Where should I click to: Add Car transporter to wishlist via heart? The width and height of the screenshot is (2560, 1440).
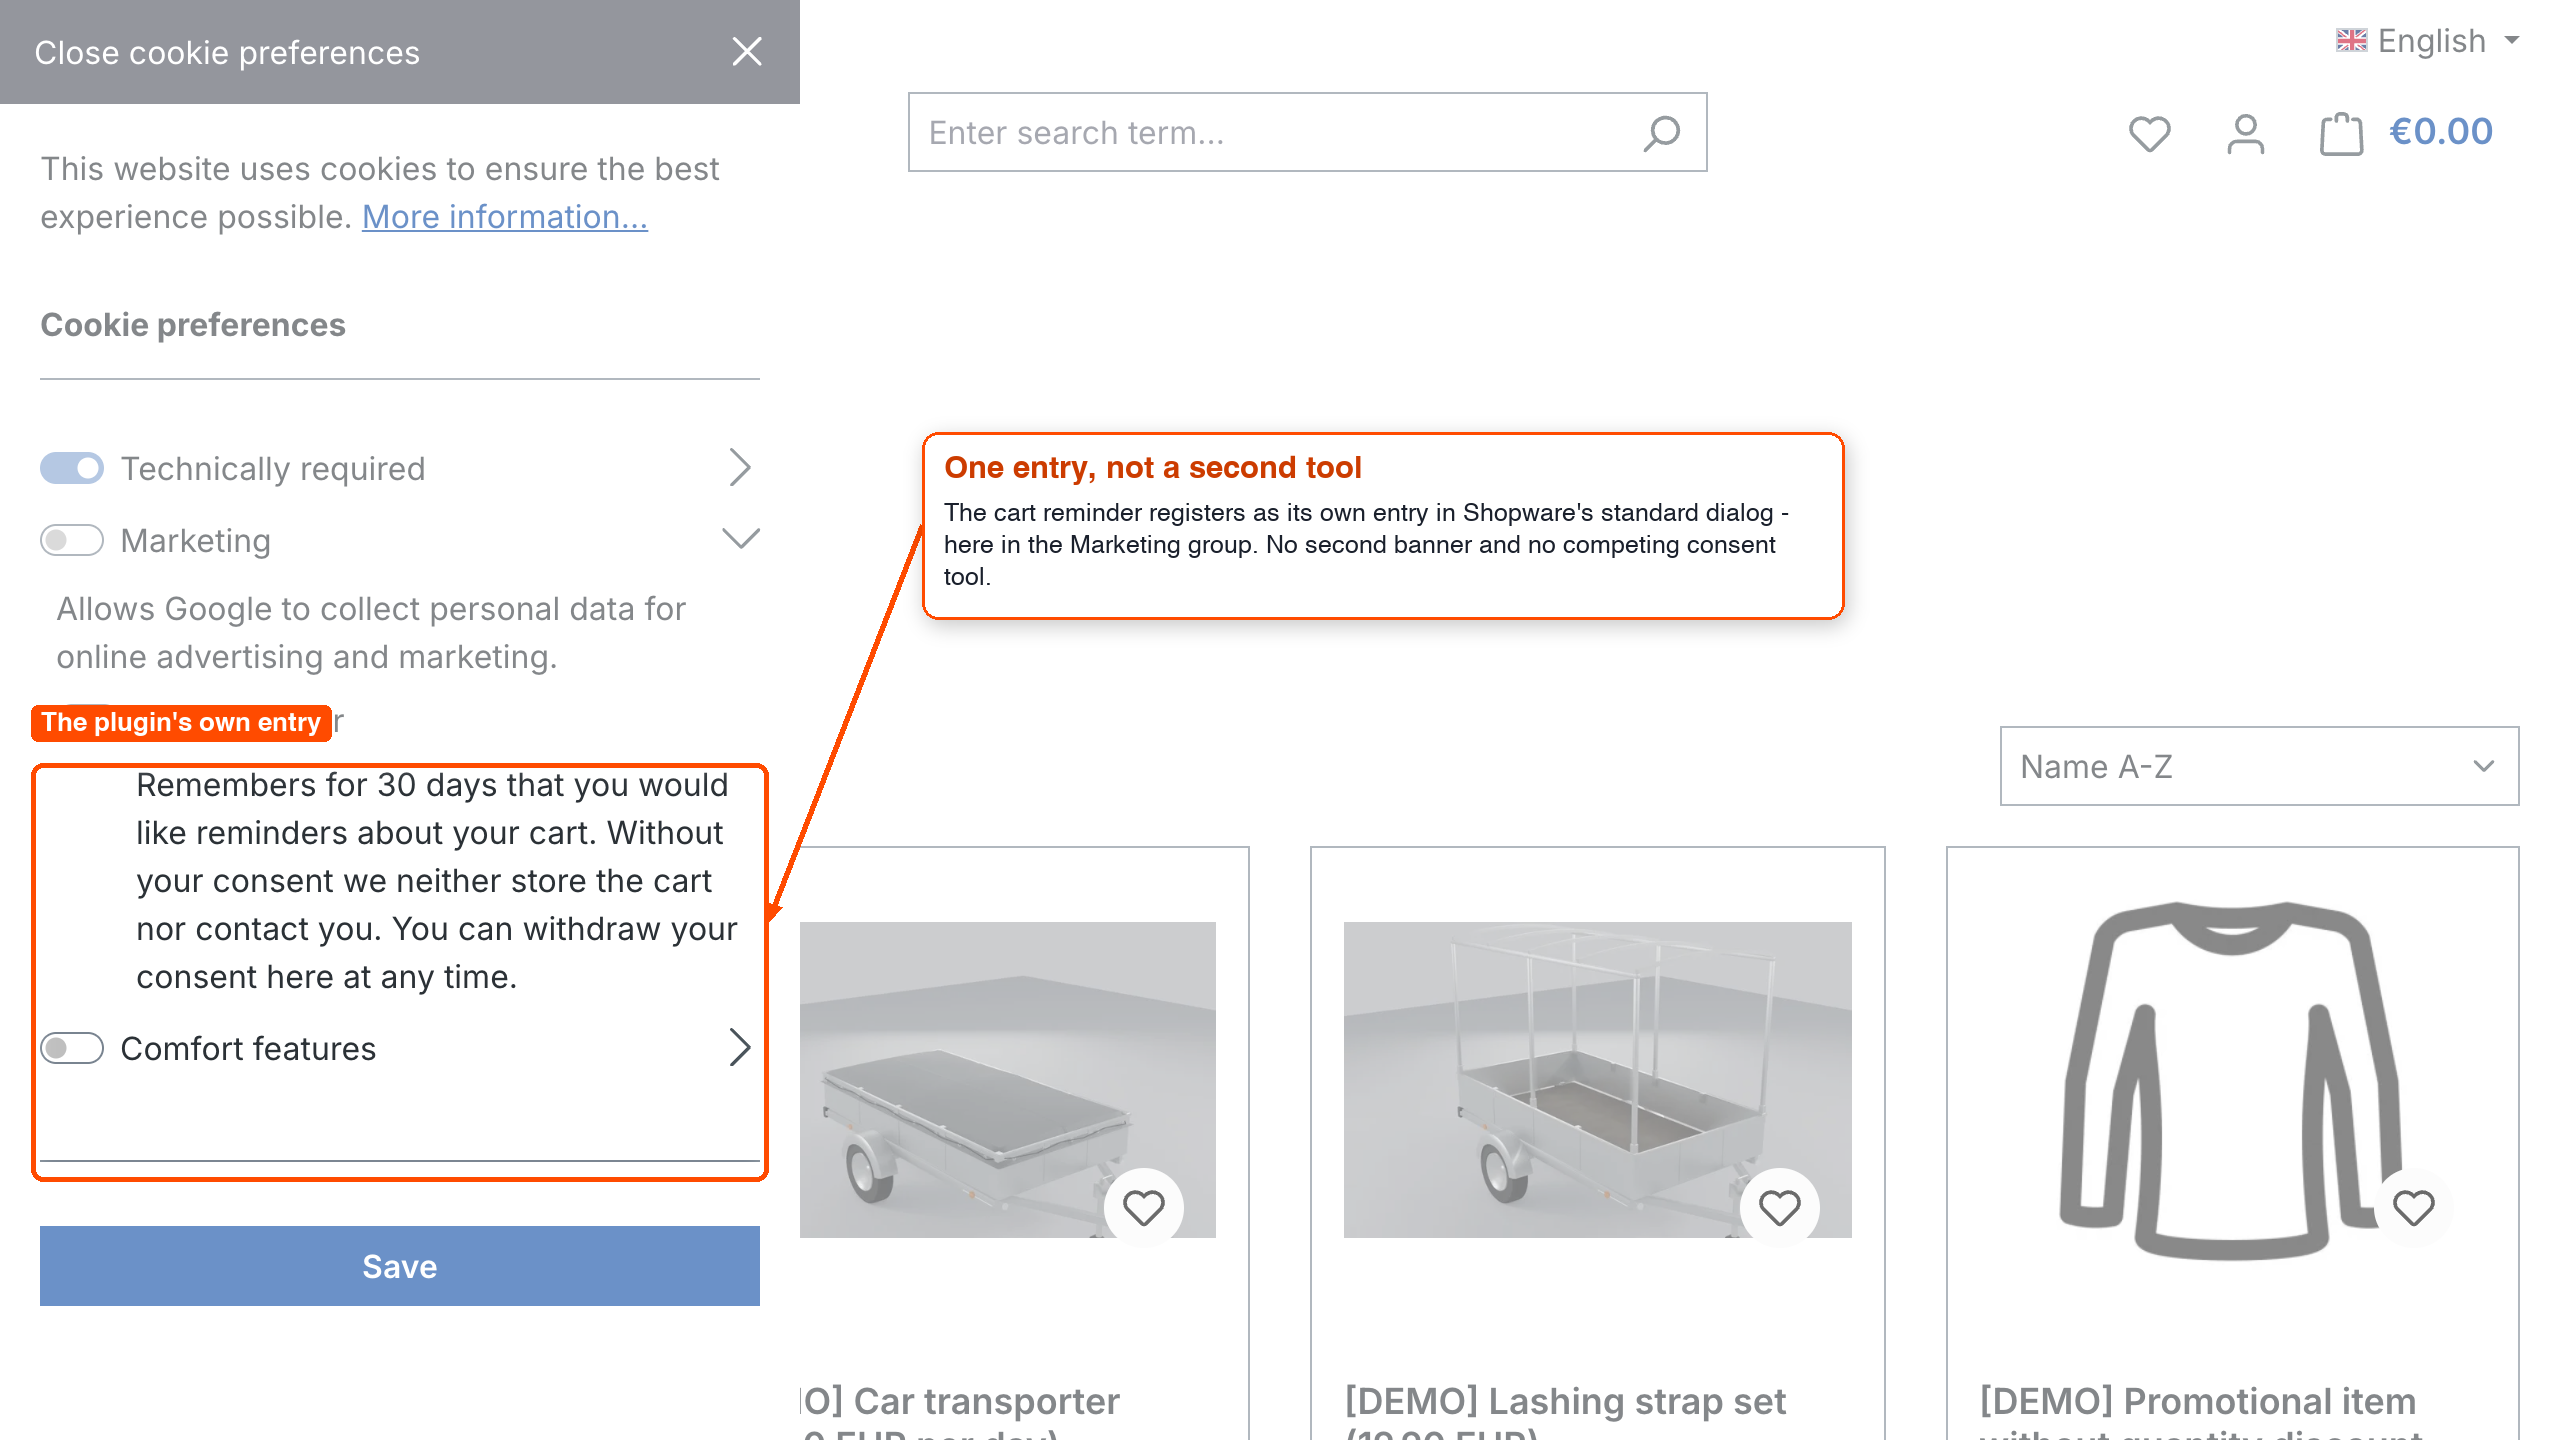coord(1144,1208)
